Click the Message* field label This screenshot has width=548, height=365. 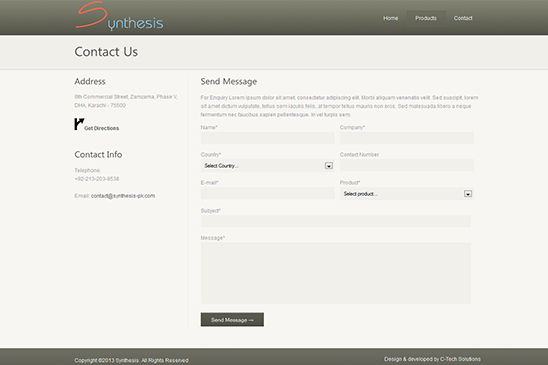(212, 238)
